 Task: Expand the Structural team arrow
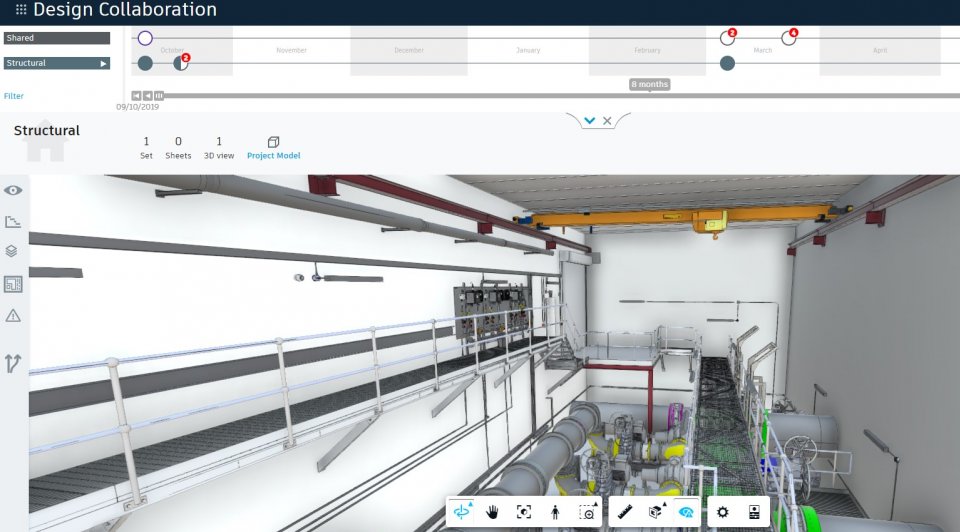pyautogui.click(x=103, y=63)
